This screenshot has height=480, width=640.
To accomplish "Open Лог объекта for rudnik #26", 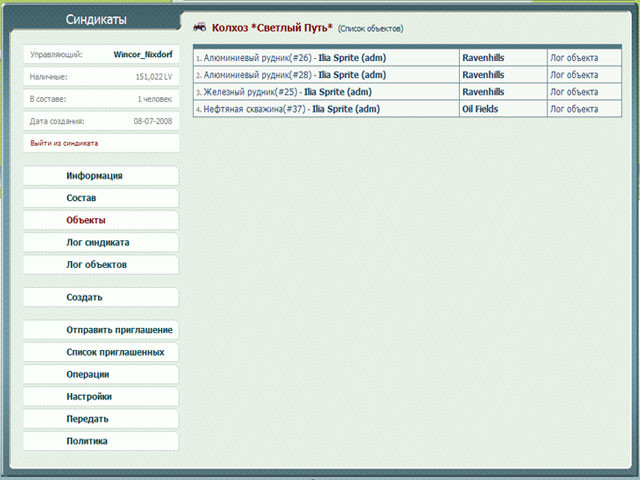I will 574,58.
